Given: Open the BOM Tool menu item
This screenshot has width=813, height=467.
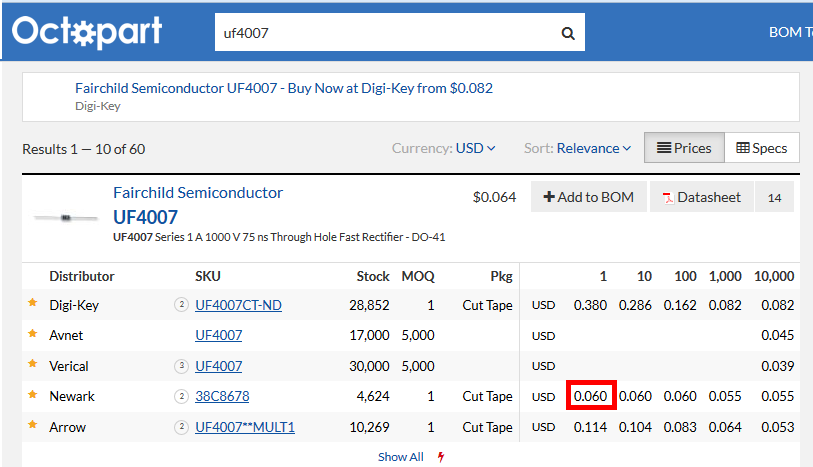Looking at the screenshot, I should click(x=790, y=32).
